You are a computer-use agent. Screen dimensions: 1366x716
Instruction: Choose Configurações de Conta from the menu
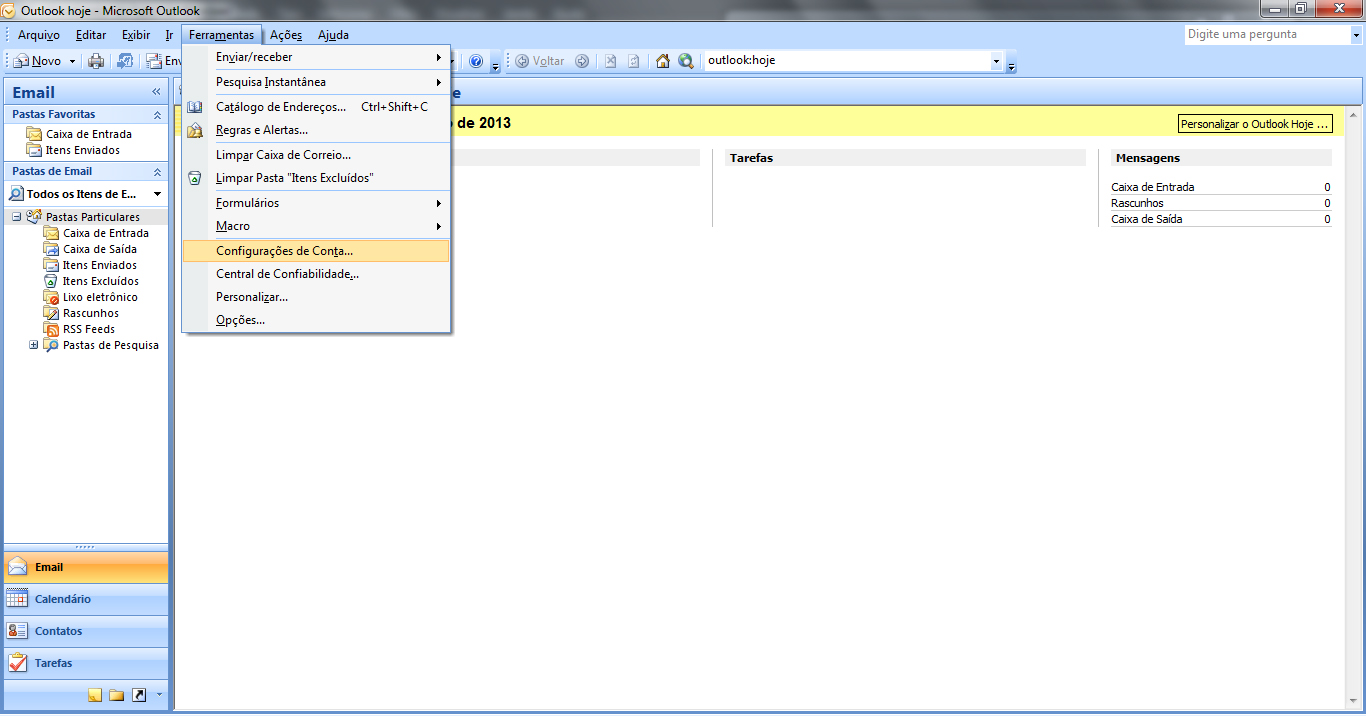(x=316, y=251)
